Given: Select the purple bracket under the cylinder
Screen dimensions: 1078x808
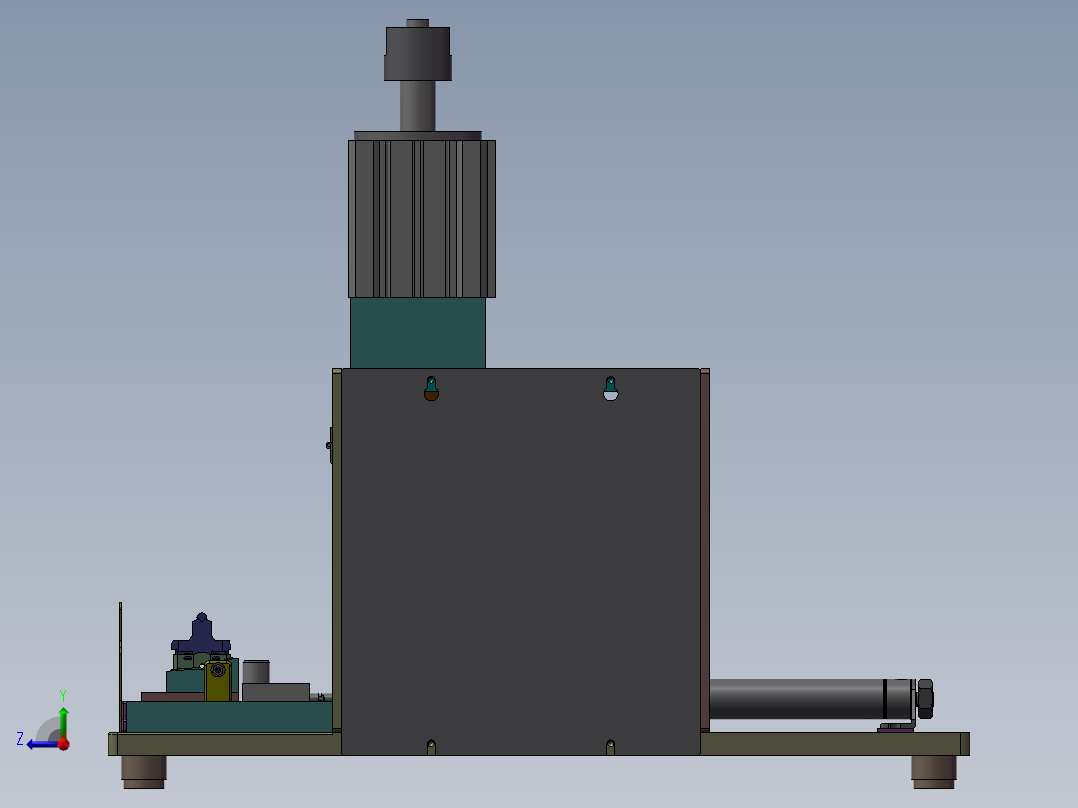Looking at the screenshot, I should pyautogui.click(x=896, y=728).
